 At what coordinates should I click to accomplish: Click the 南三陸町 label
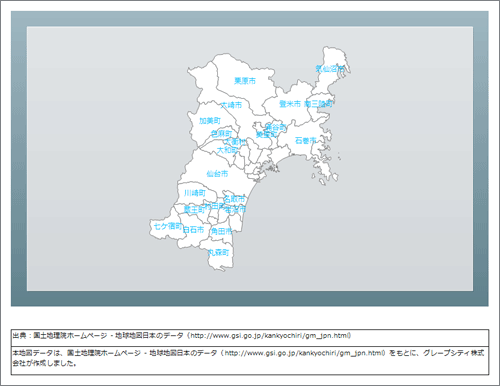pyautogui.click(x=319, y=104)
